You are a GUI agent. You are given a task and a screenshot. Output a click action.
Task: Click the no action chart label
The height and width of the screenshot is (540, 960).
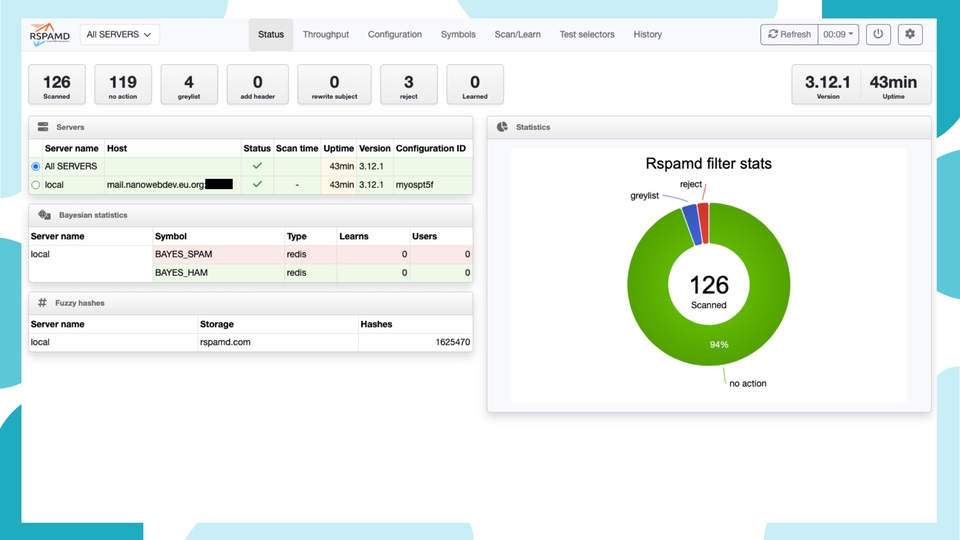coord(748,383)
